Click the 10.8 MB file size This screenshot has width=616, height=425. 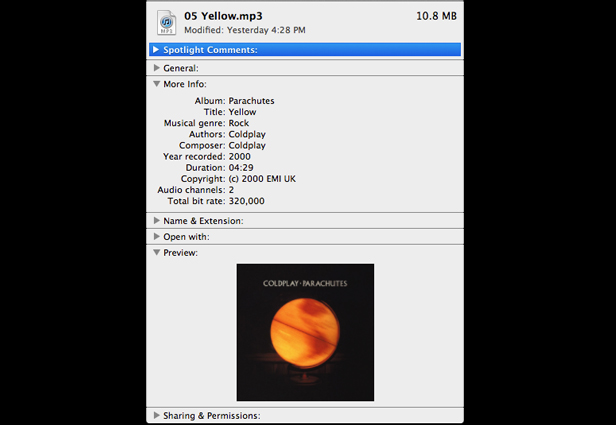click(436, 16)
